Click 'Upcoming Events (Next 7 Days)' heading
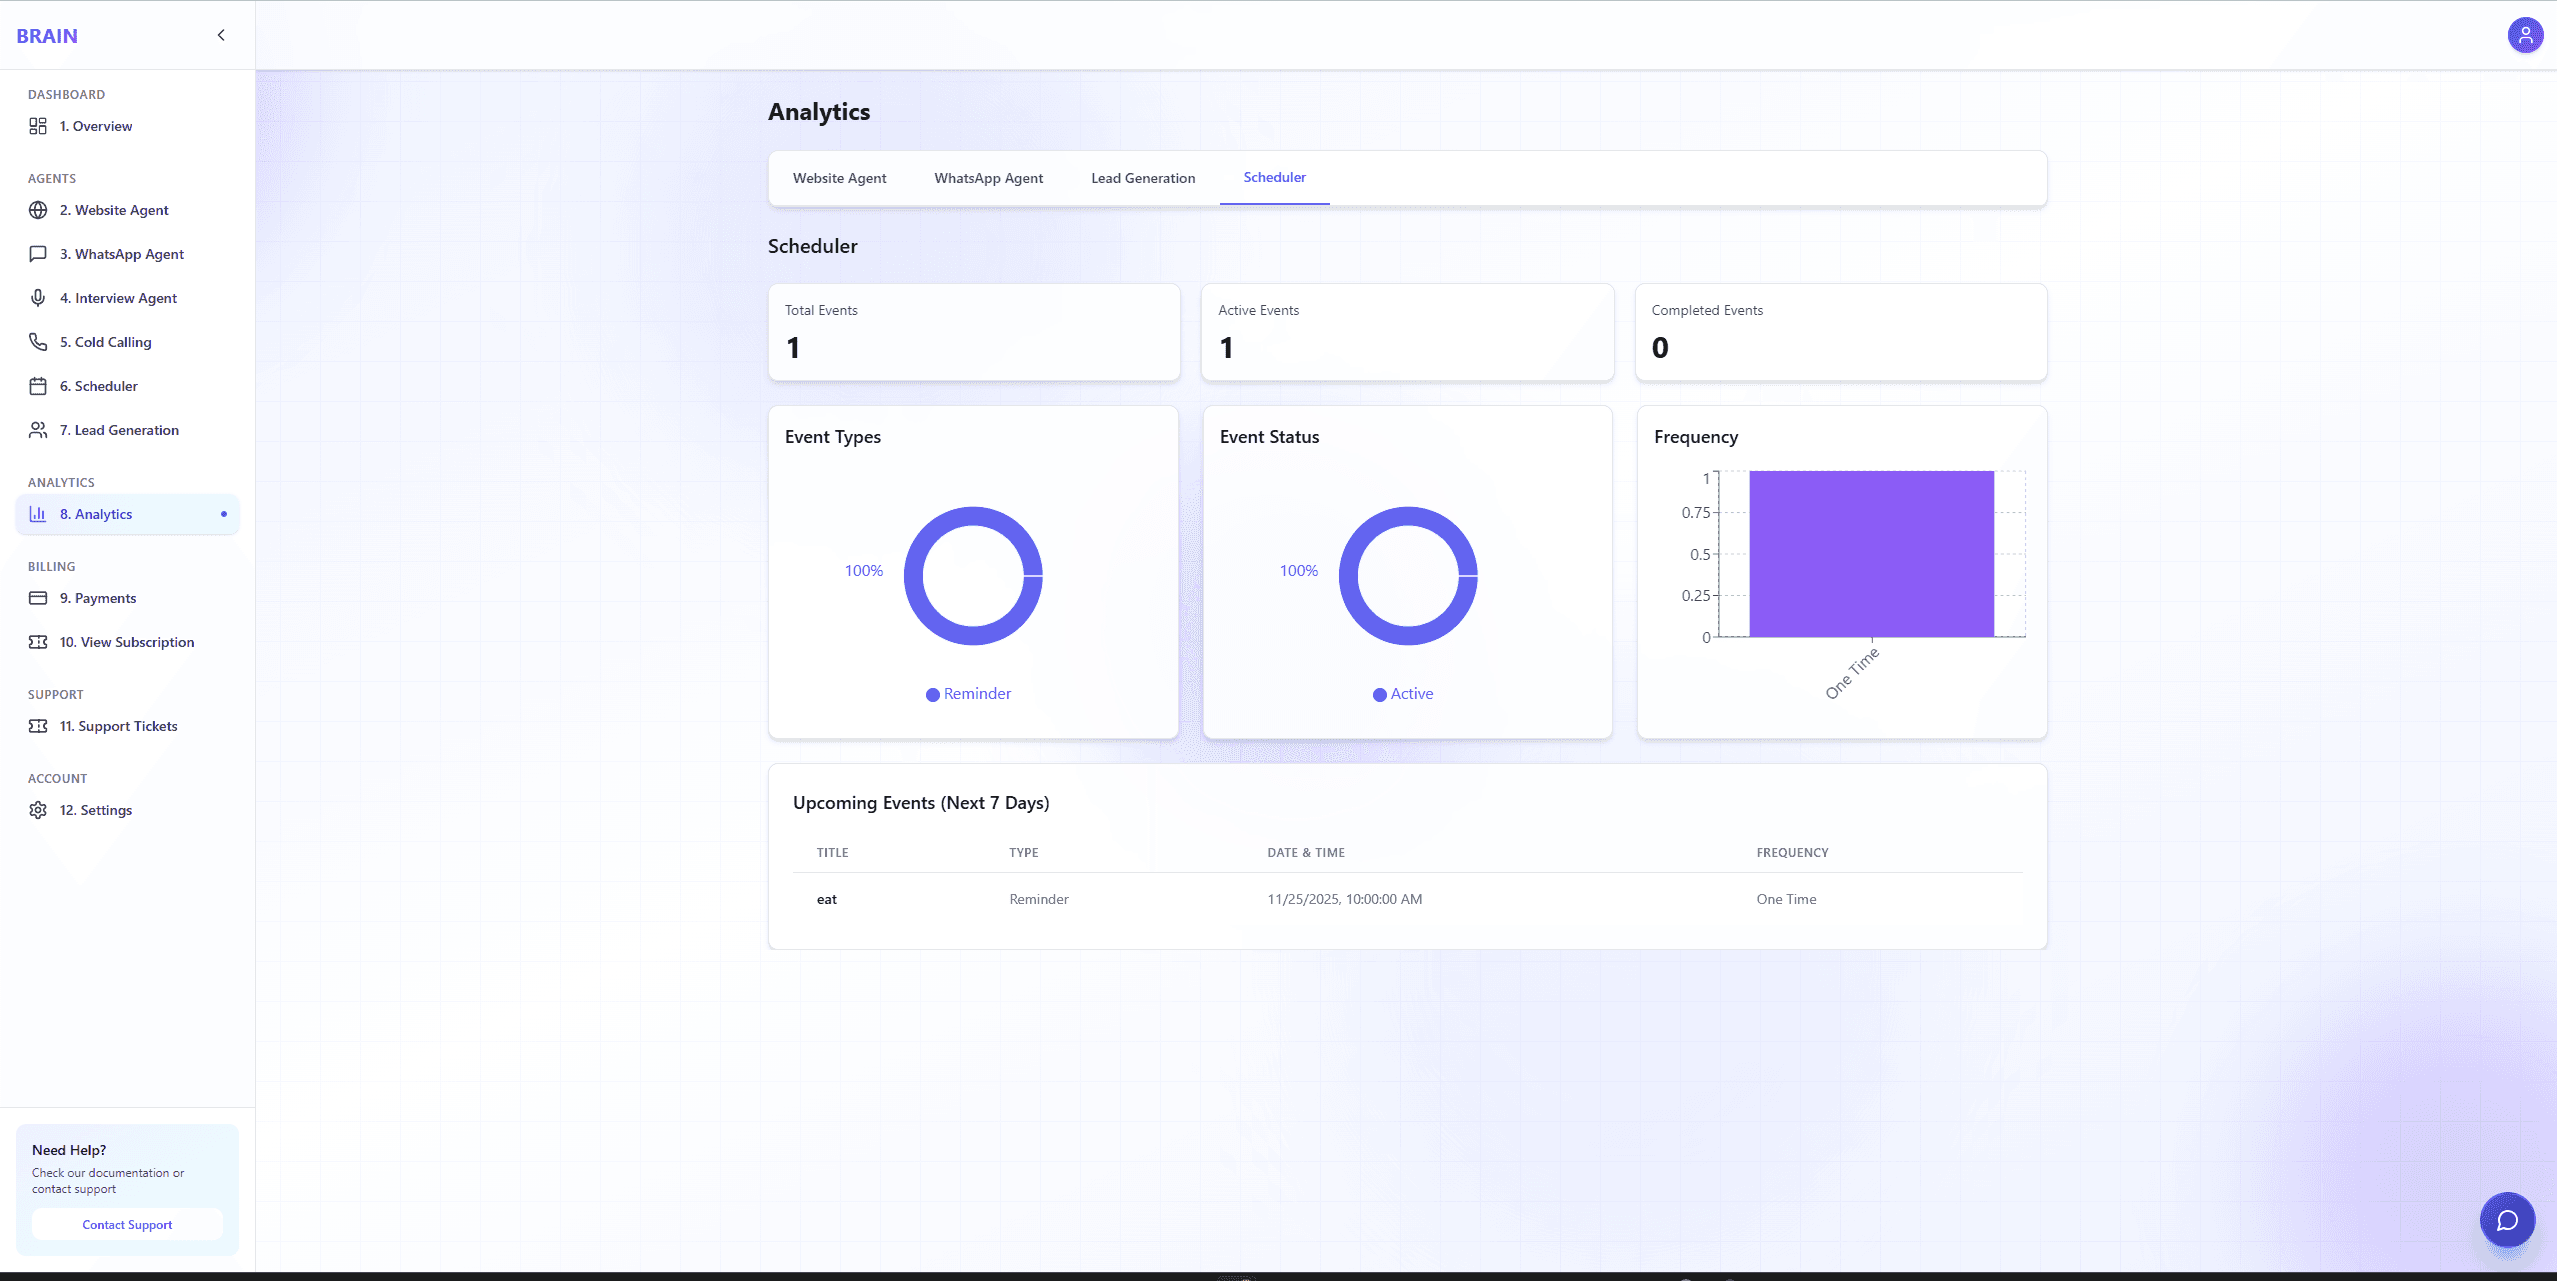This screenshot has height=1281, width=2557. coord(921,803)
